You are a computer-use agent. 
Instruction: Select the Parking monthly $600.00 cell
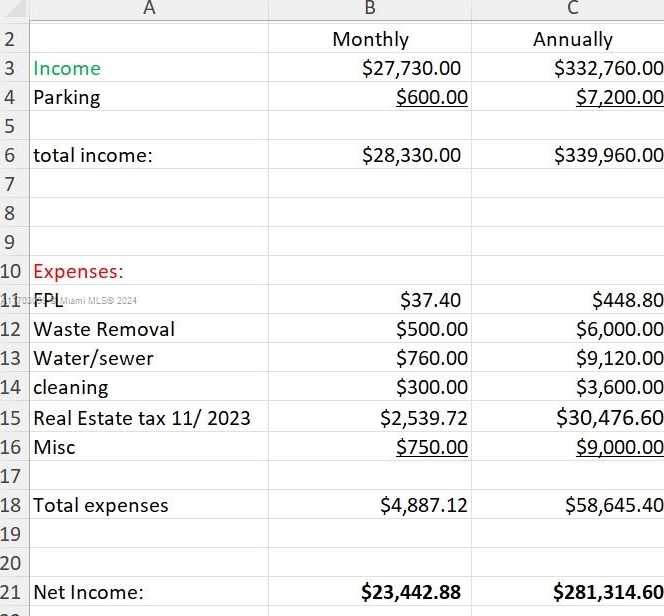pos(370,97)
